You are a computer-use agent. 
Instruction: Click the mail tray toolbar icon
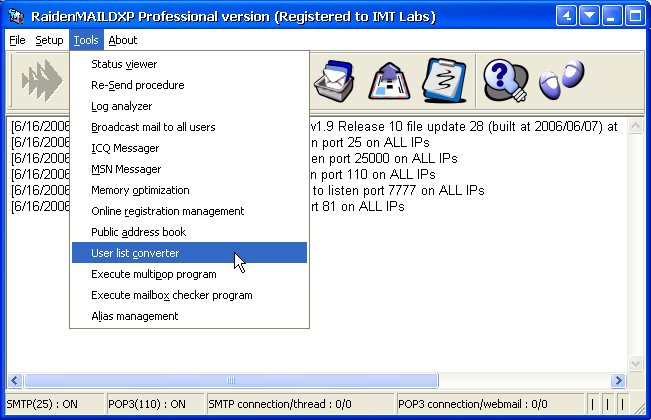332,81
